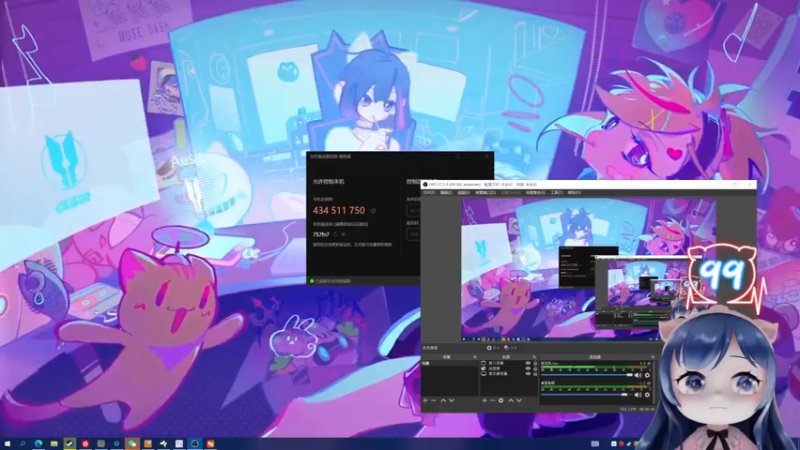Click the remote password input field
This screenshot has height=450, width=800.
click(413, 234)
